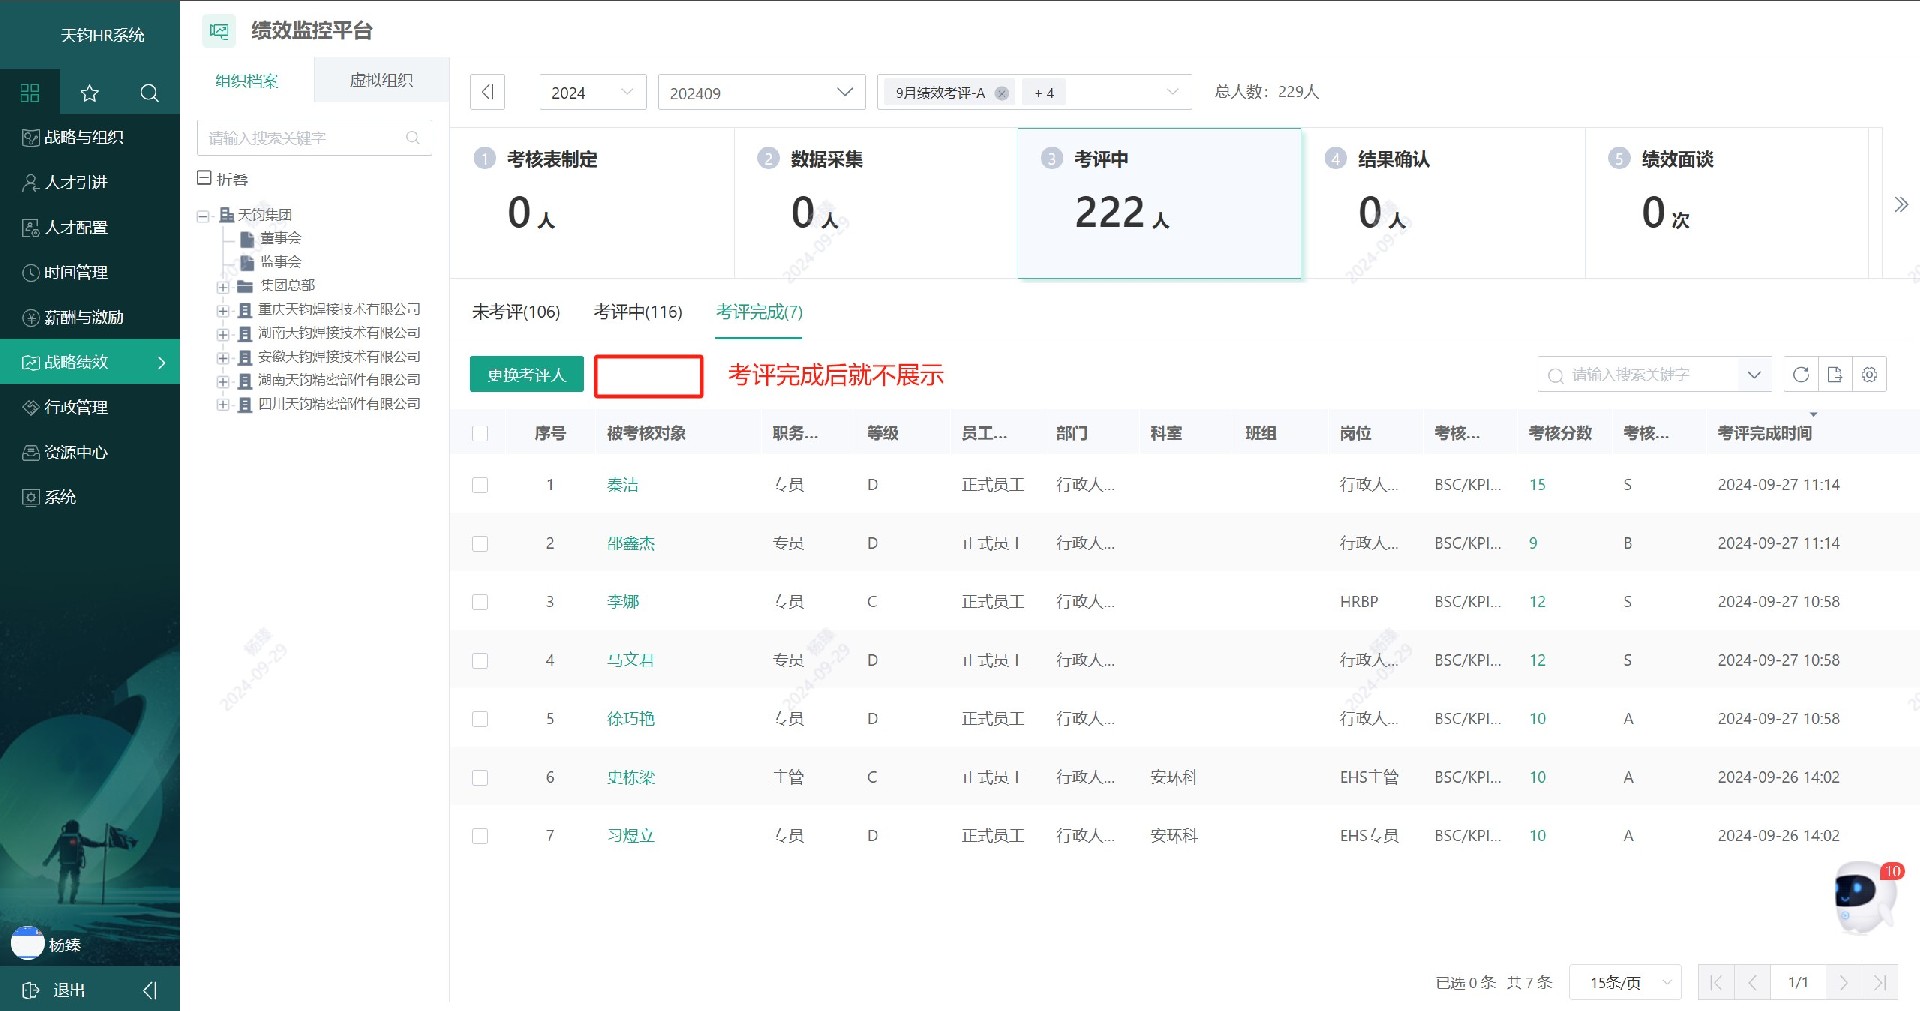1920x1011 pixels.
Task: Open employee 李娜 detail link
Action: [x=625, y=601]
